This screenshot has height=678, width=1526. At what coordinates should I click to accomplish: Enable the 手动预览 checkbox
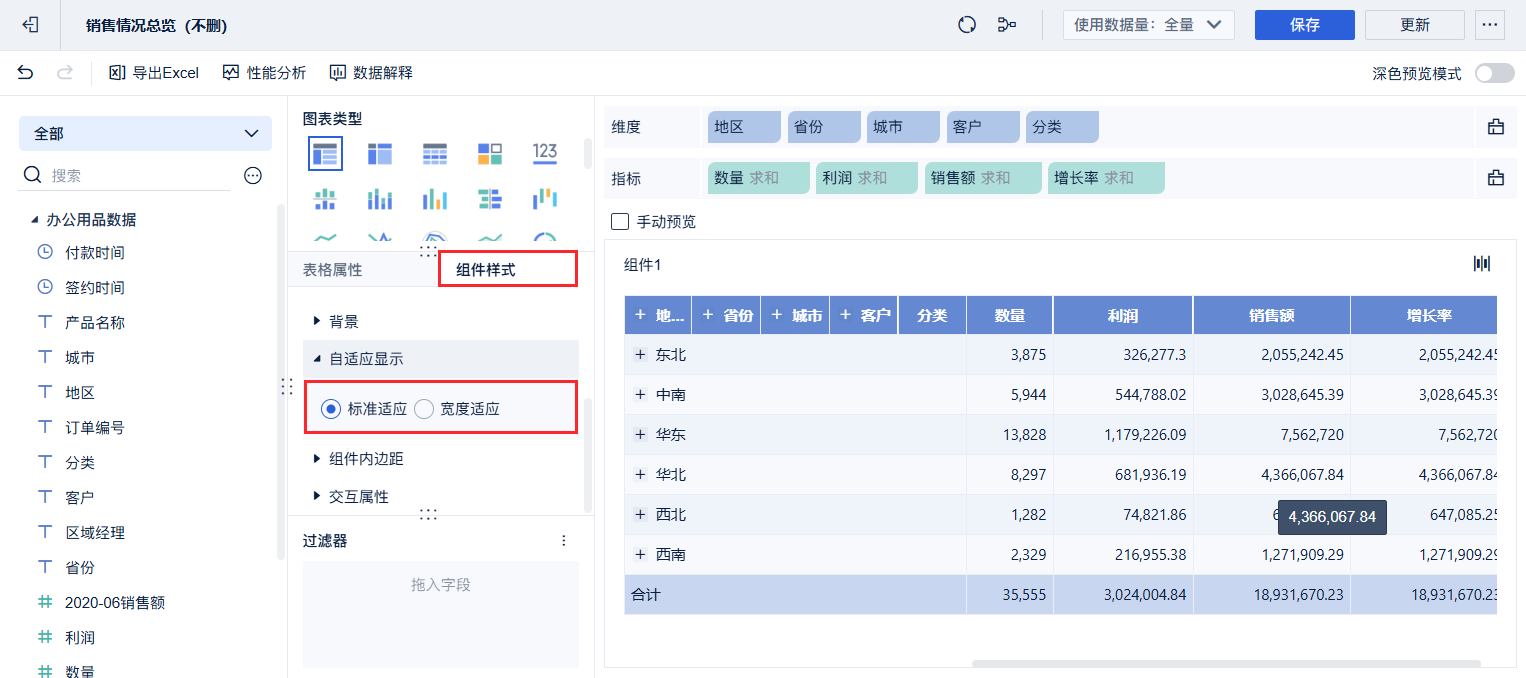620,222
